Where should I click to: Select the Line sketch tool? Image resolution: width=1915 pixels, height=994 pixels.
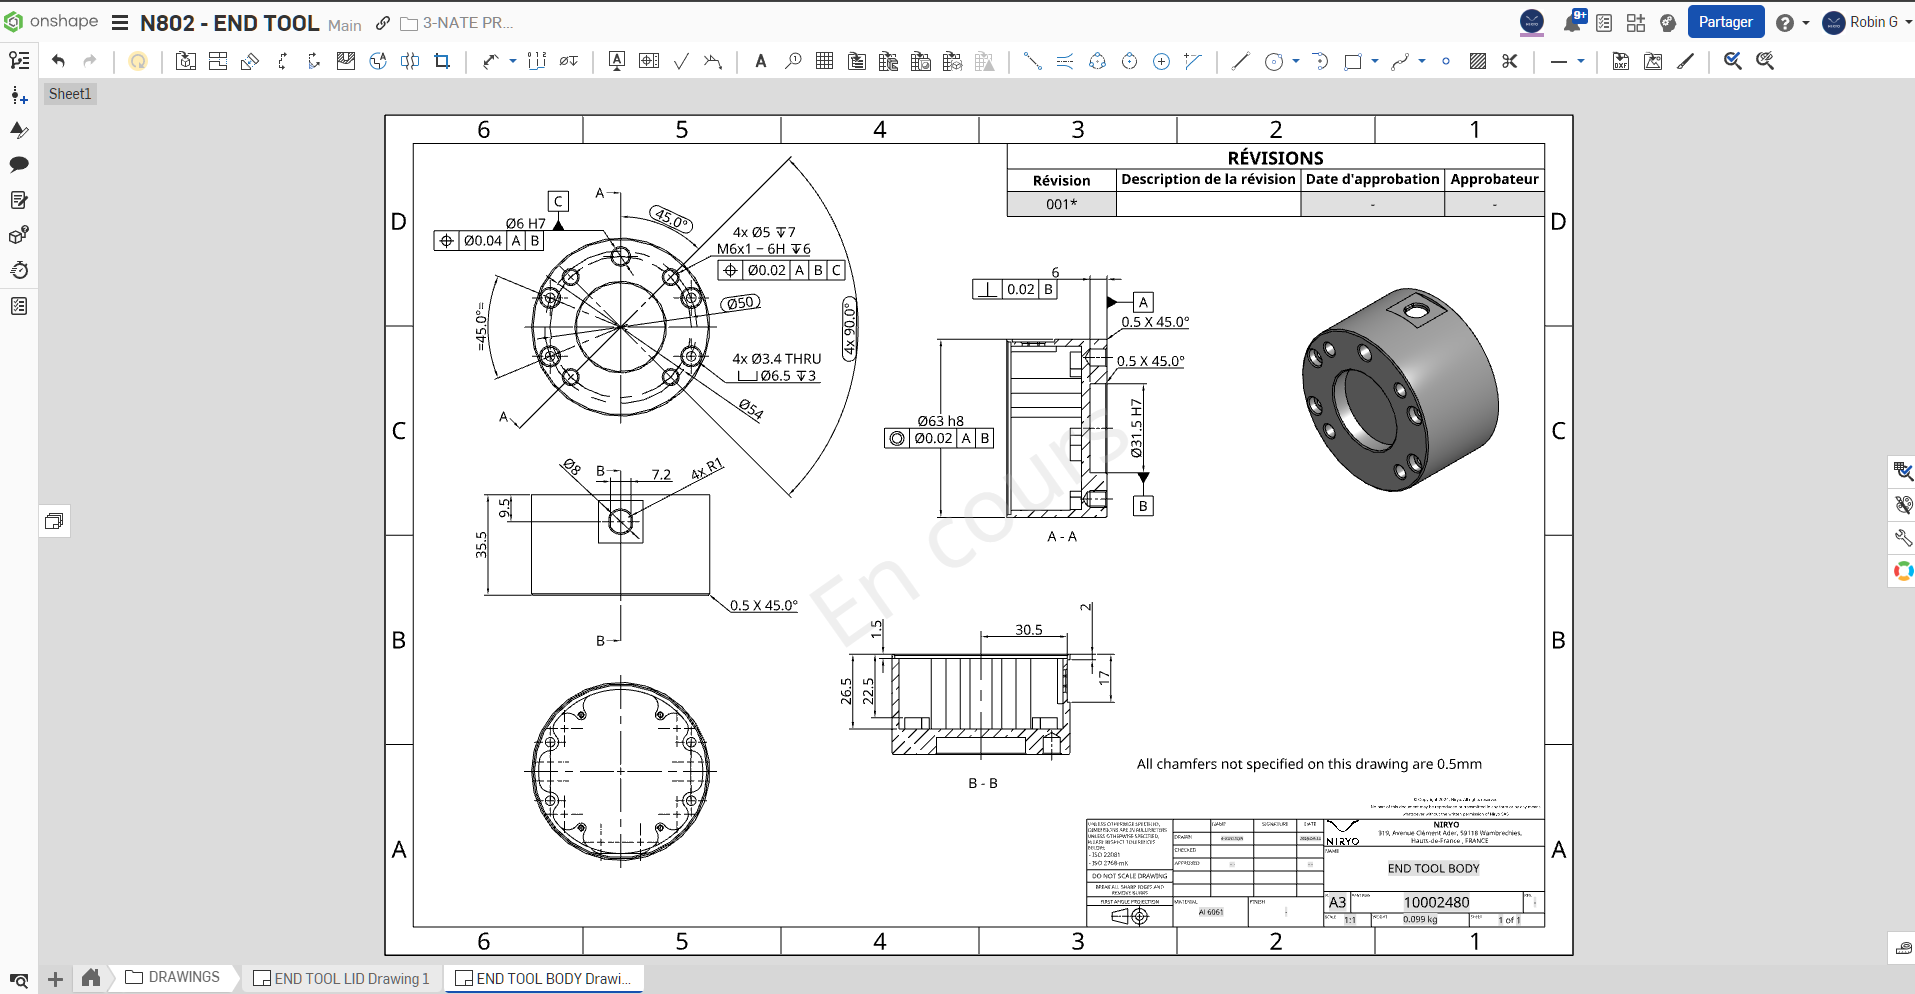point(1240,61)
